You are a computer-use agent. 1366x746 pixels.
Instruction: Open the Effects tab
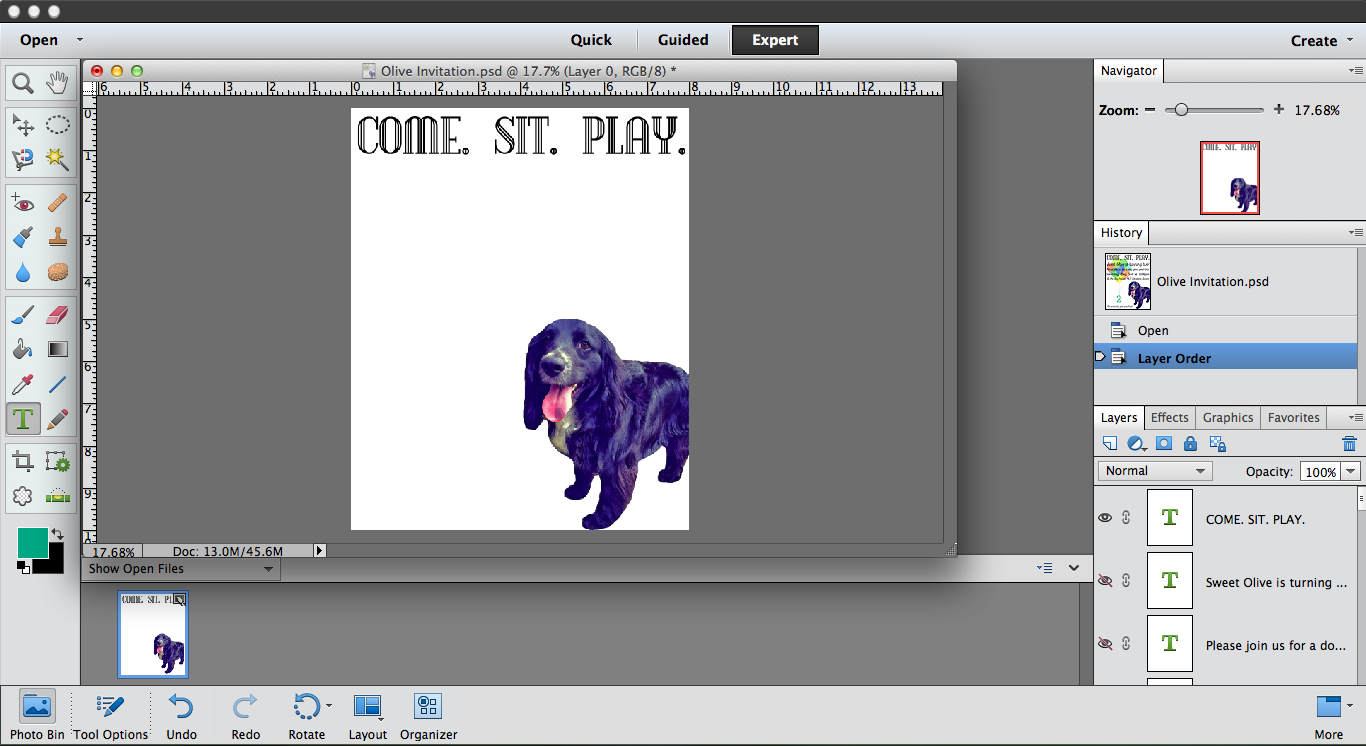coord(1169,418)
